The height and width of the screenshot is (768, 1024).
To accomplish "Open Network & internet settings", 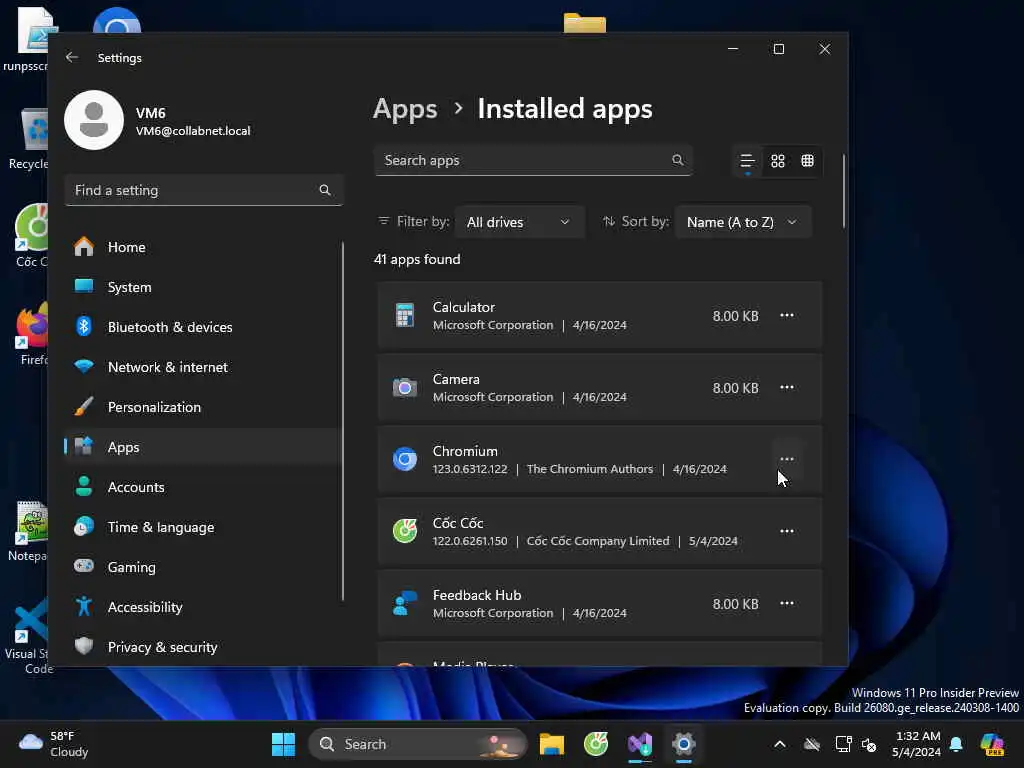I will pyautogui.click(x=202, y=367).
